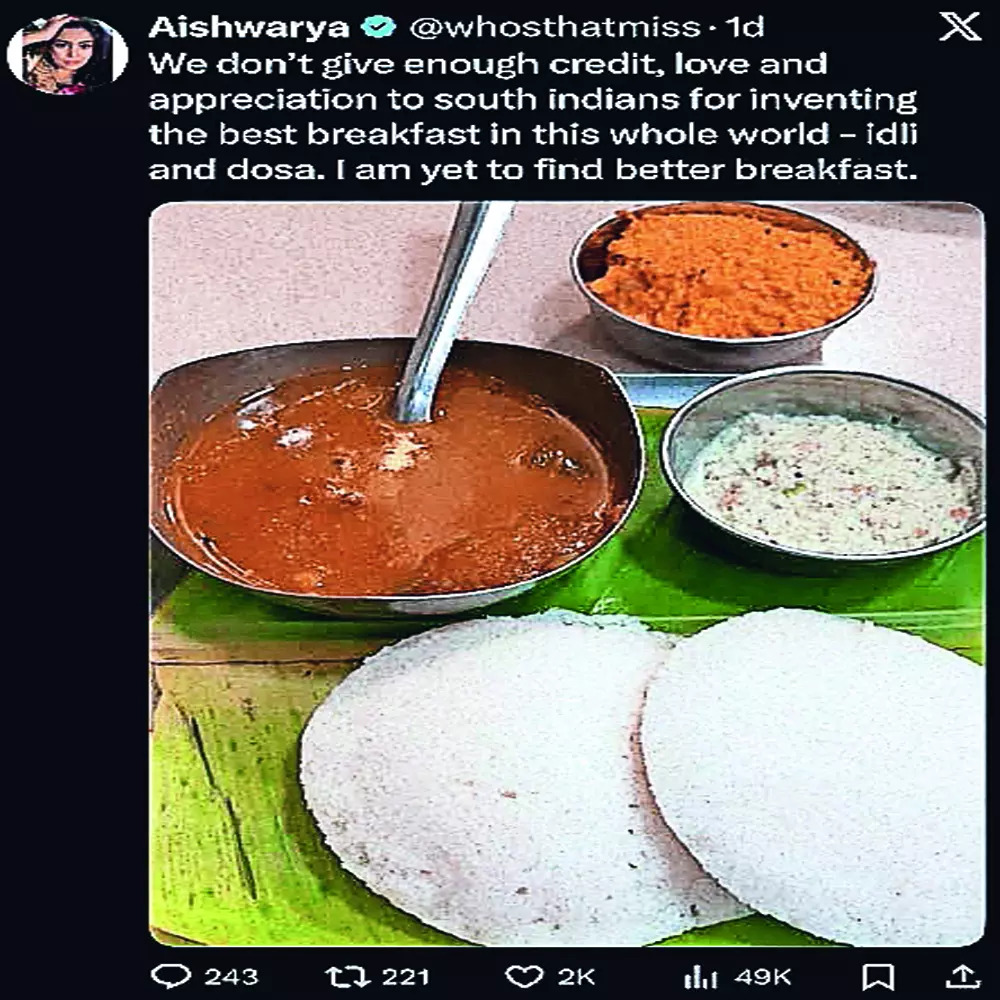The image size is (1000, 1000).
Task: Open Aishwarya's profile picture avatar
Action: (x=67, y=54)
